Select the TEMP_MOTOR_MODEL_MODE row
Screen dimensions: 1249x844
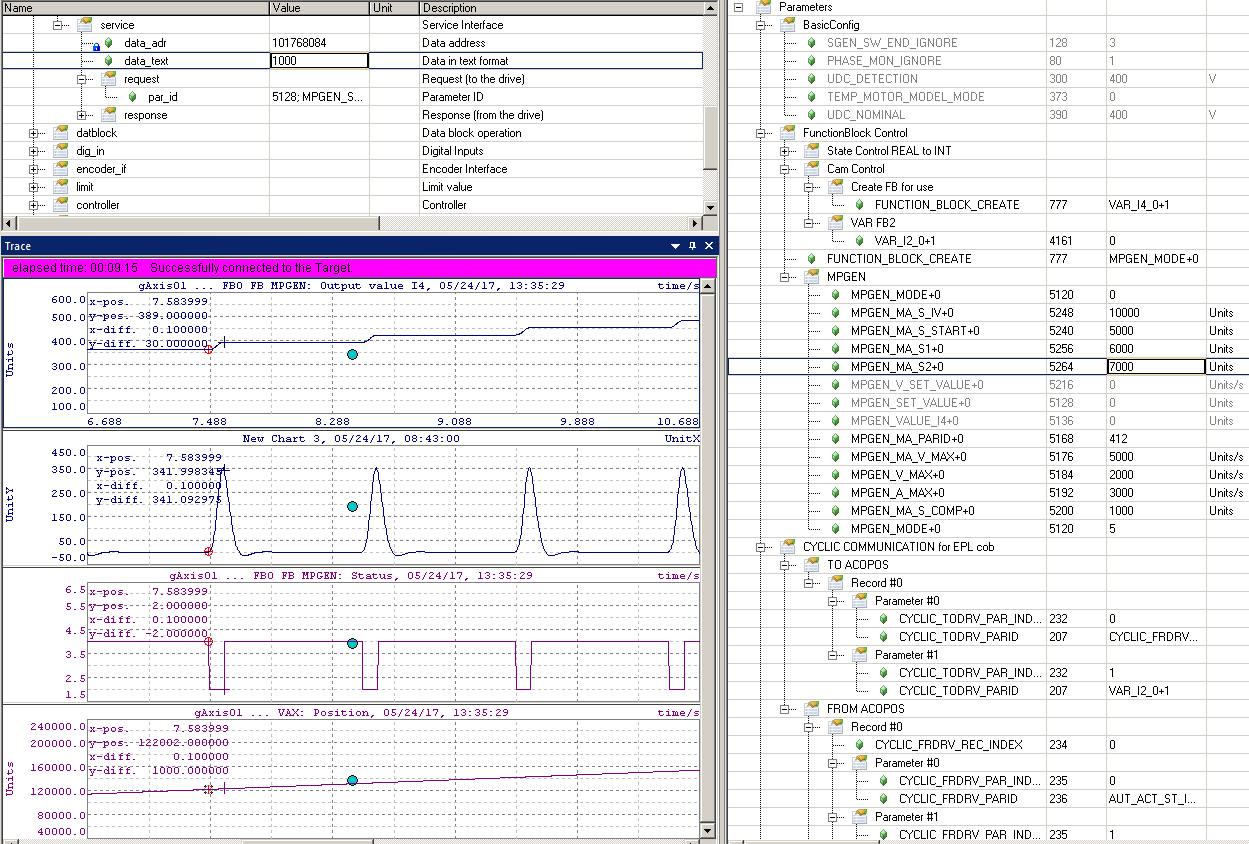(988, 97)
